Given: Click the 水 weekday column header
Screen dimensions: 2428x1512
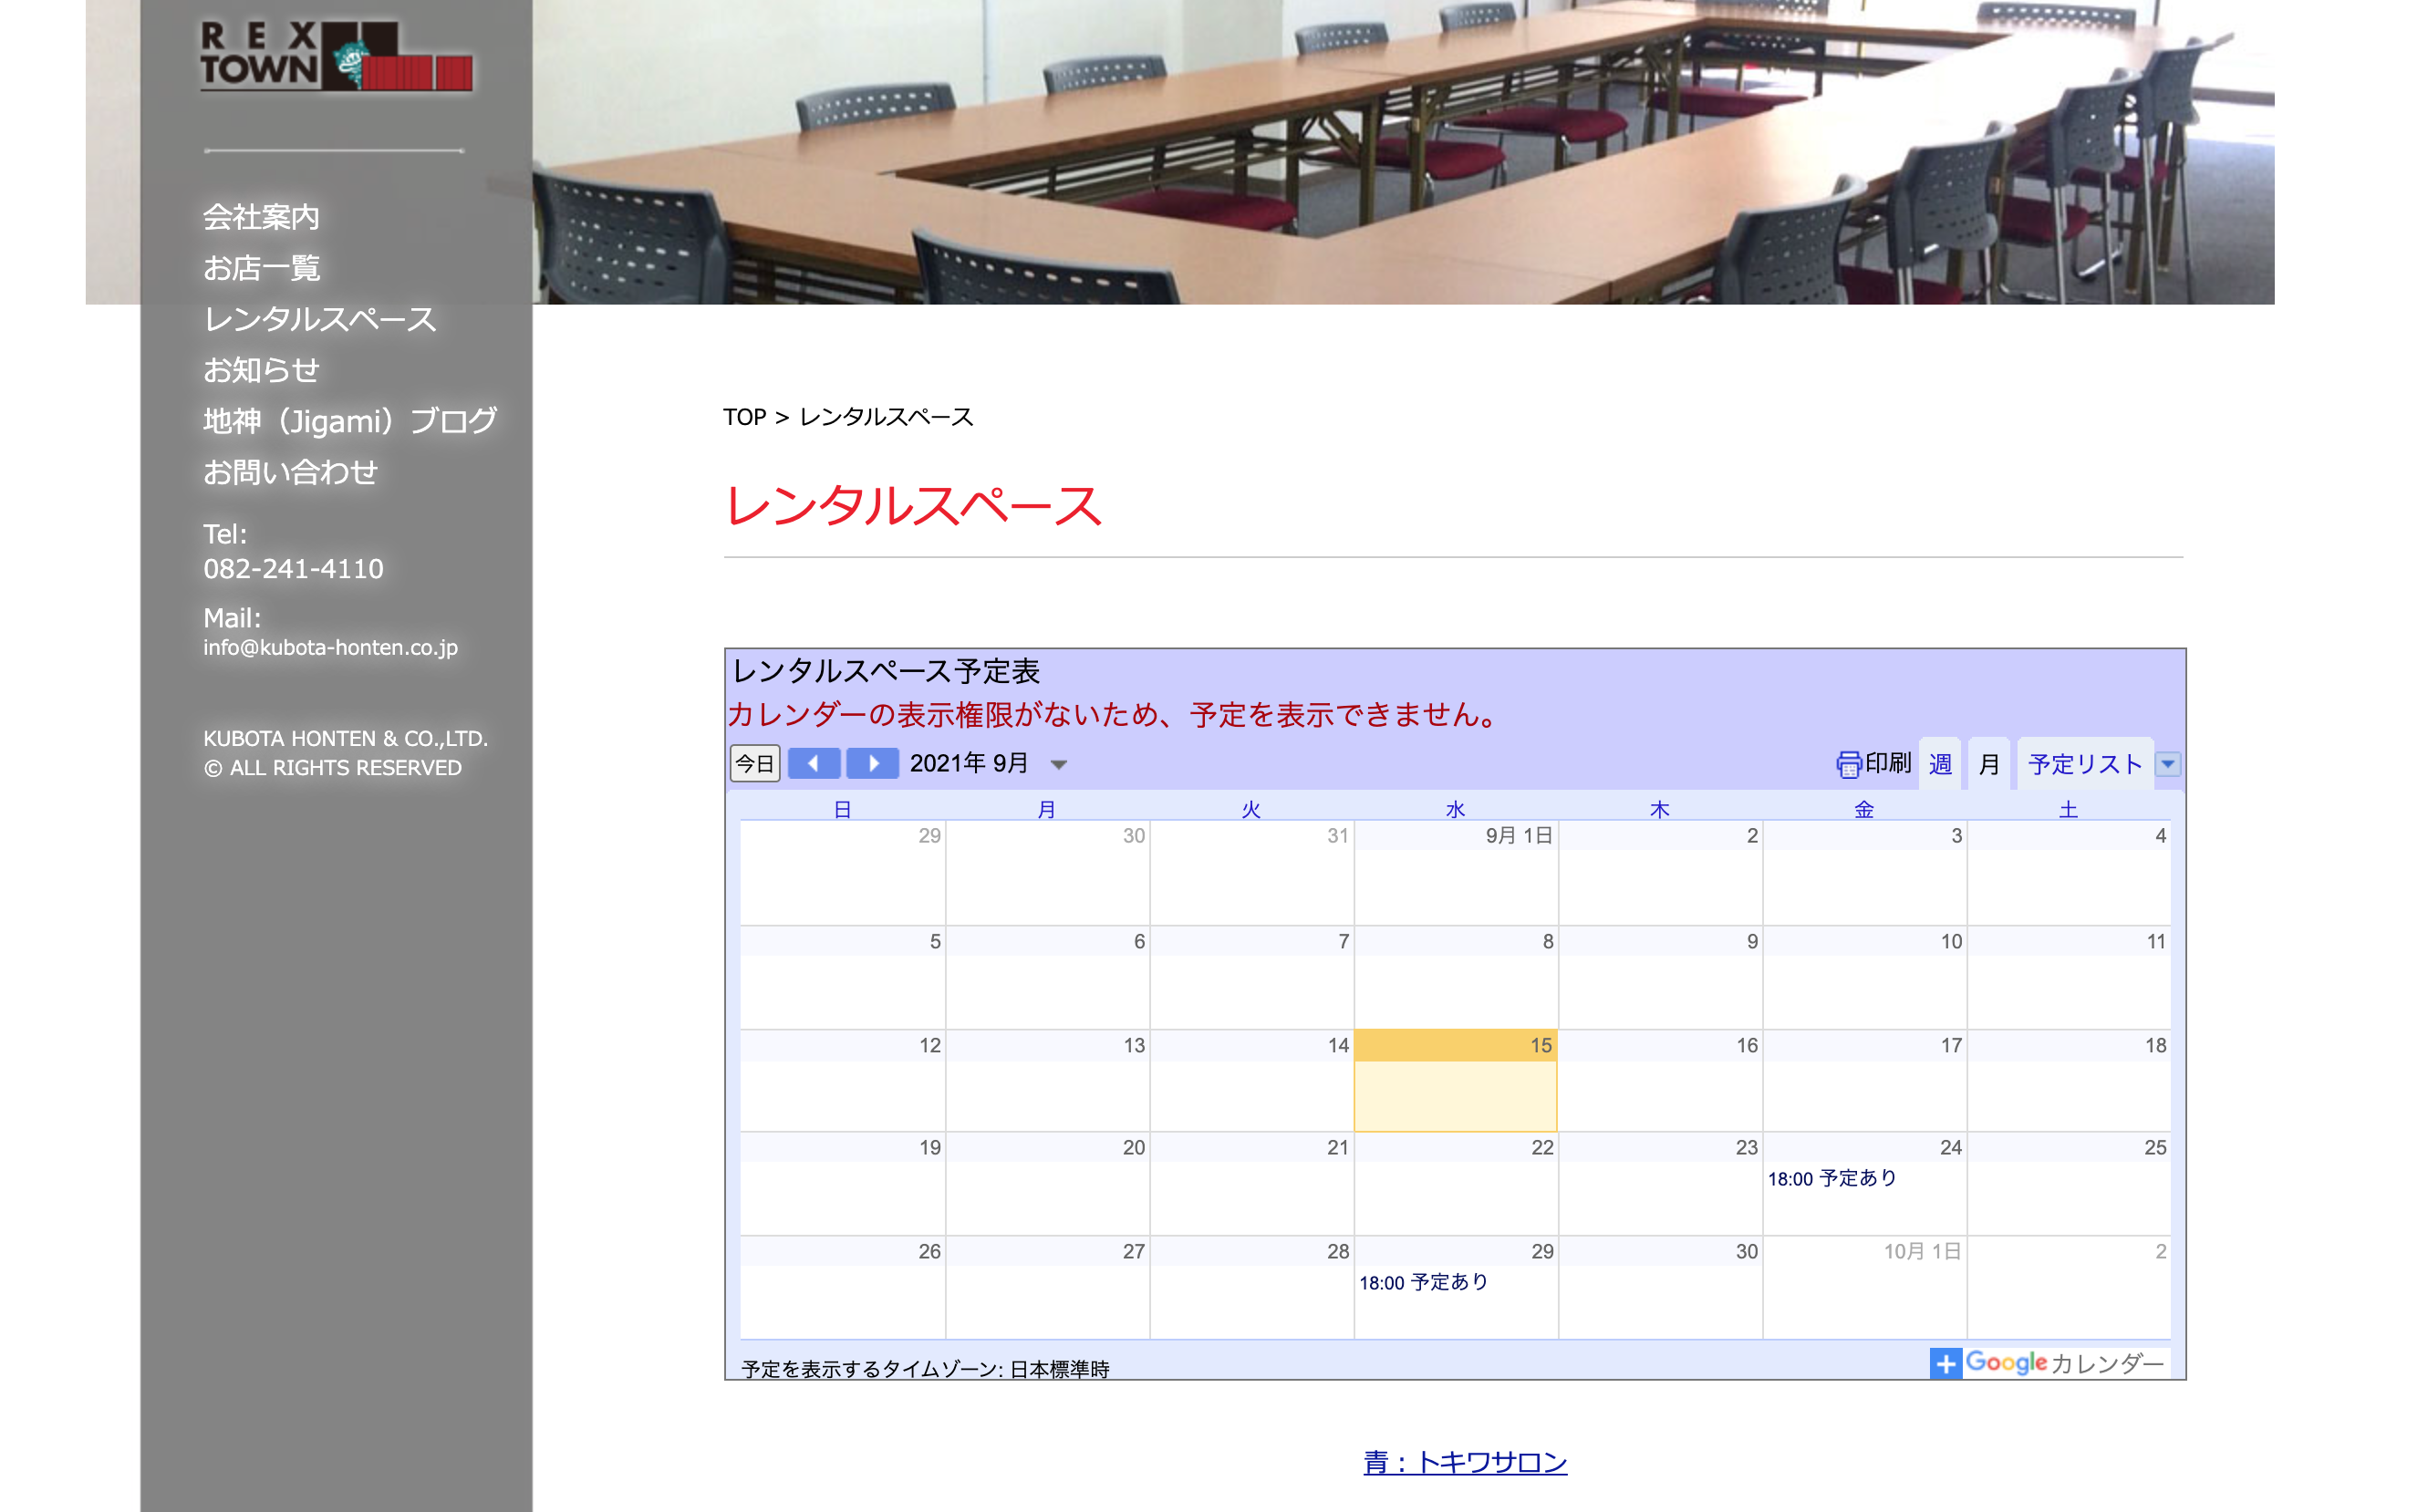Looking at the screenshot, I should tap(1455, 809).
